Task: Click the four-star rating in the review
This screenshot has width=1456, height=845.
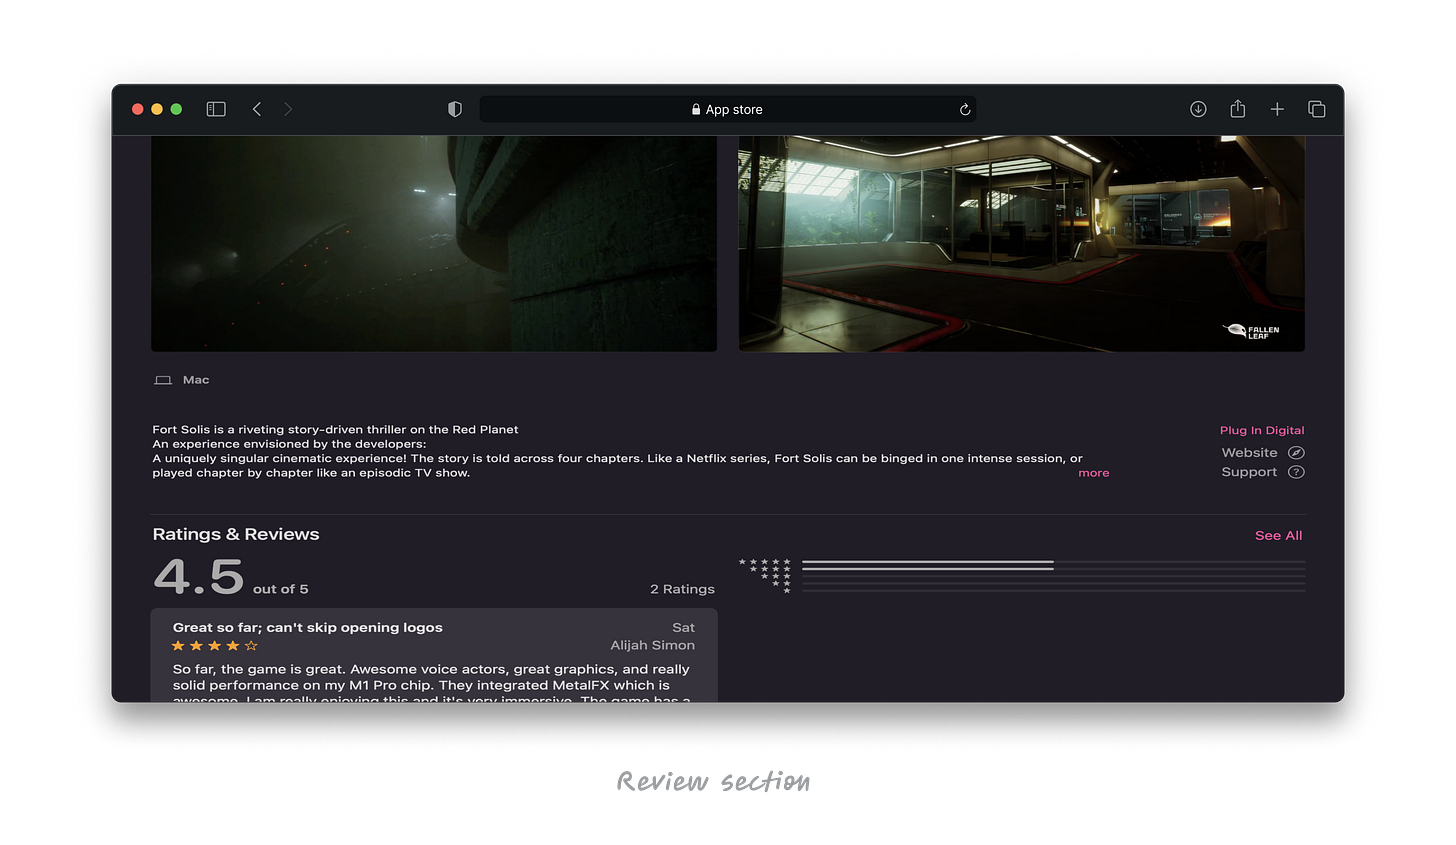Action: [215, 646]
